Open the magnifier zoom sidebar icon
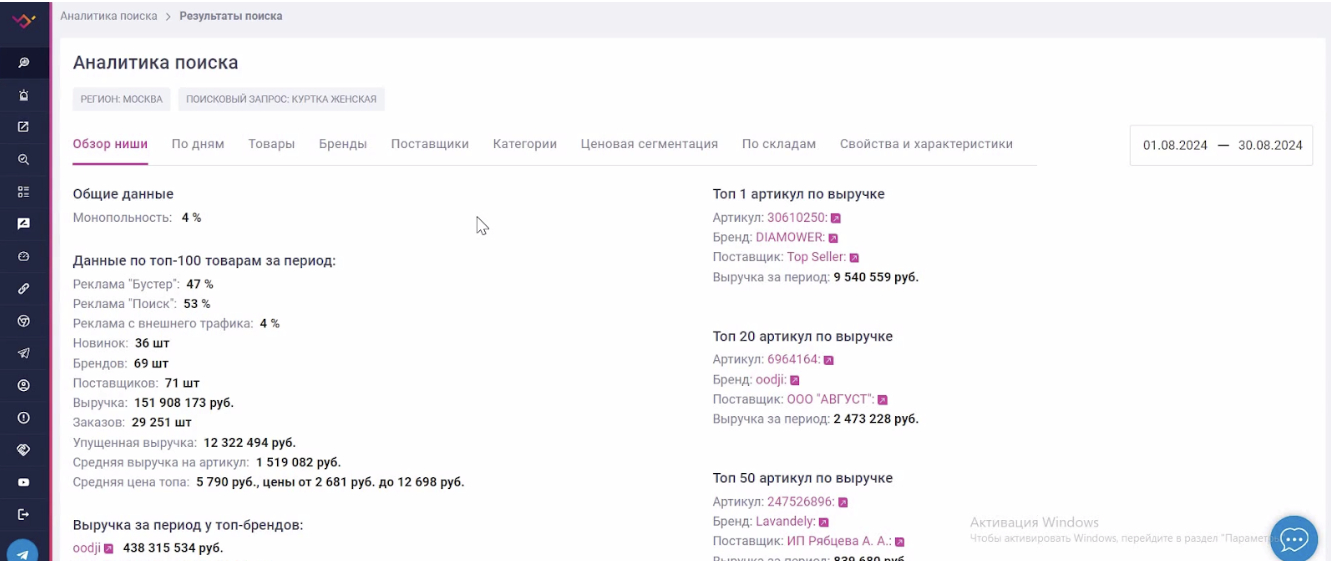The width and height of the screenshot is (1331, 561). point(23,159)
